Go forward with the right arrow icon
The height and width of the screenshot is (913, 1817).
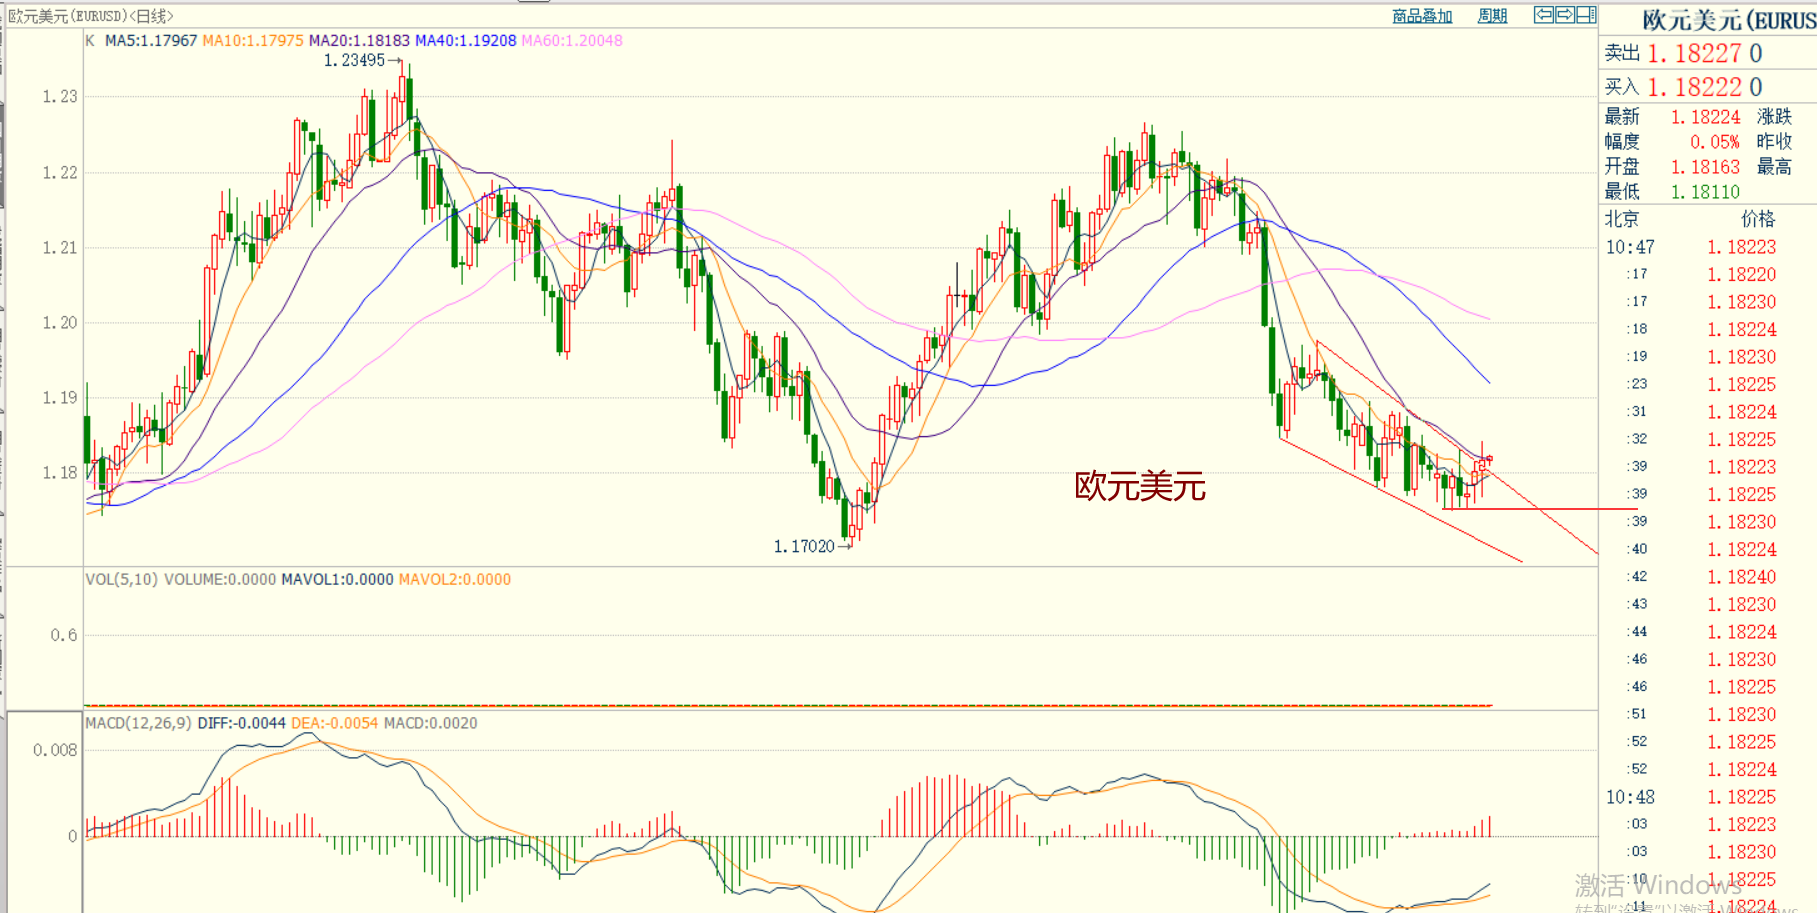(x=1565, y=15)
